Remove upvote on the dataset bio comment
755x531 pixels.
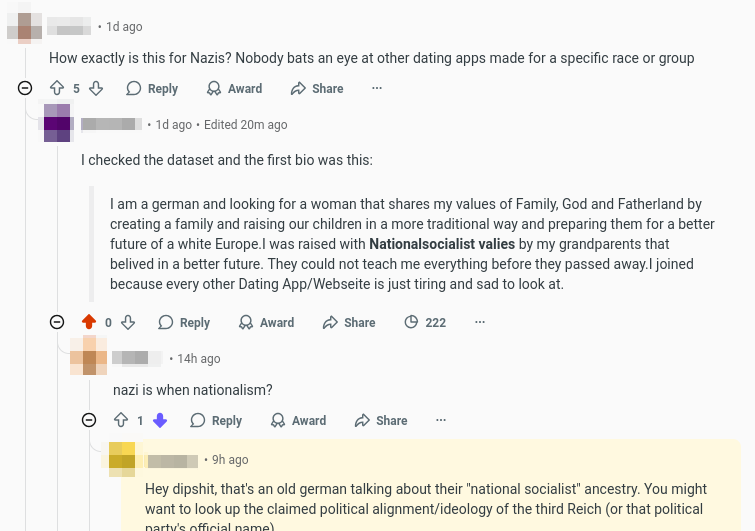tap(89, 323)
